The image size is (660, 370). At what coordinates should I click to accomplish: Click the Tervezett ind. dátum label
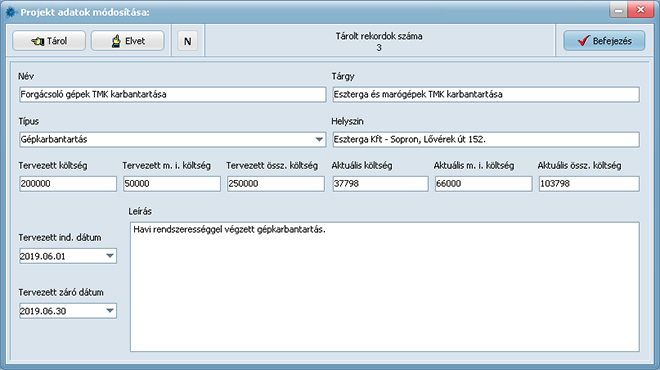click(60, 238)
